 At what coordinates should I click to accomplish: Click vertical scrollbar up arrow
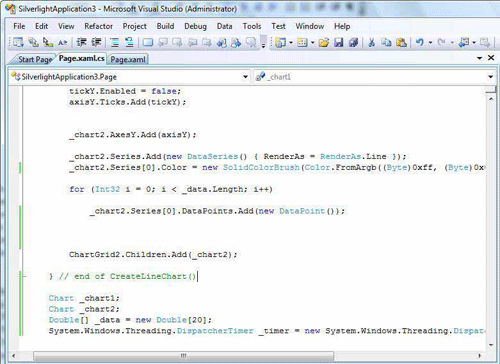pyautogui.click(x=491, y=99)
